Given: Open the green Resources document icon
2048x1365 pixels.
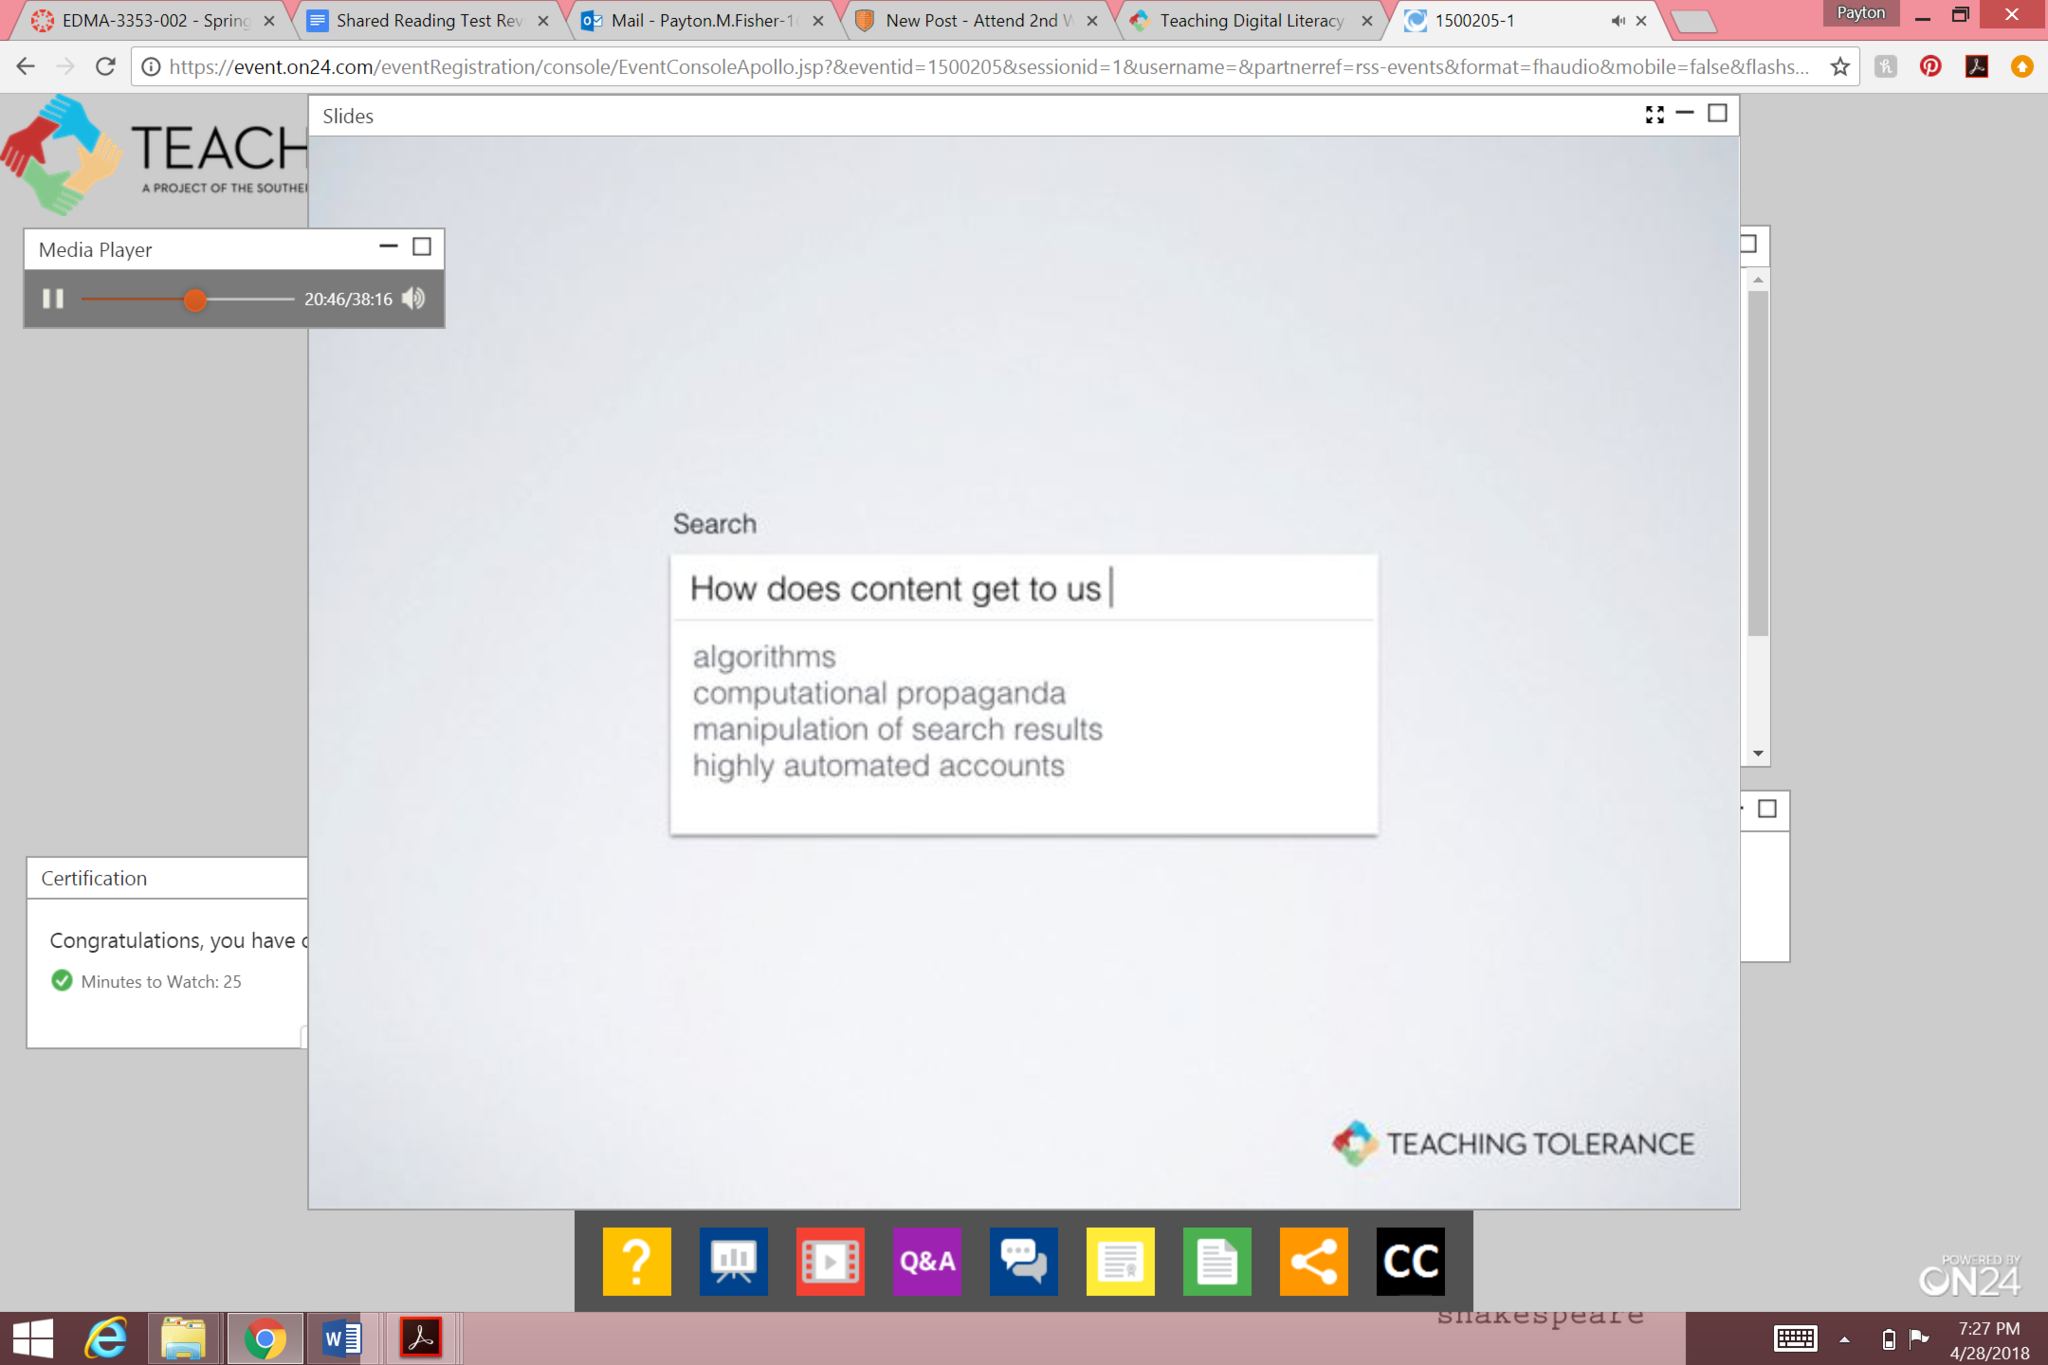Looking at the screenshot, I should click(1217, 1261).
